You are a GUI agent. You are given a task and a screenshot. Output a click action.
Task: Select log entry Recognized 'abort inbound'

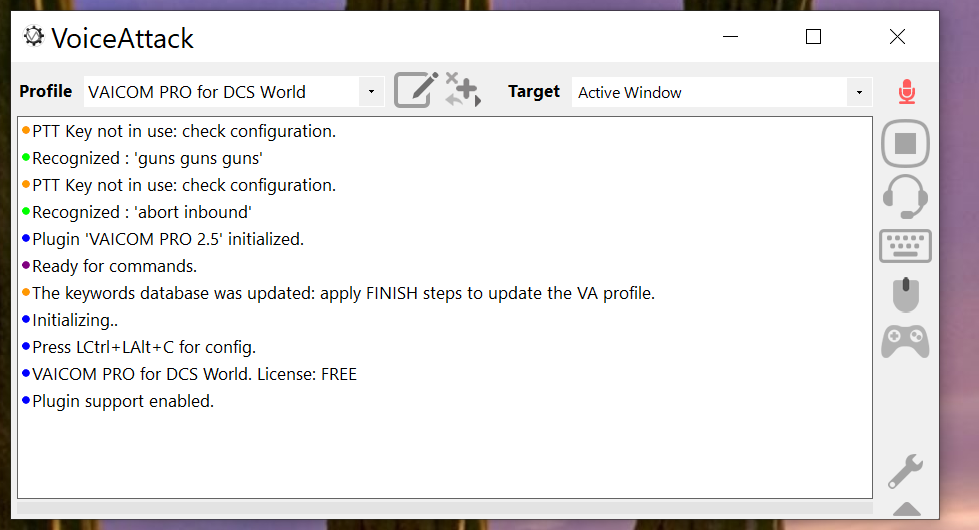(x=137, y=212)
